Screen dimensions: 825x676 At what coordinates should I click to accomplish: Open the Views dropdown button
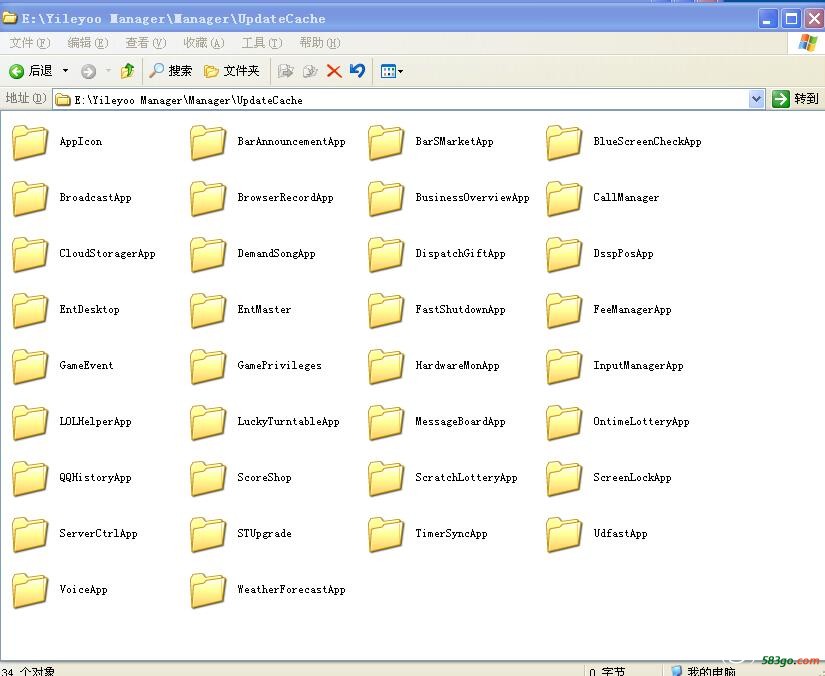pyautogui.click(x=391, y=71)
